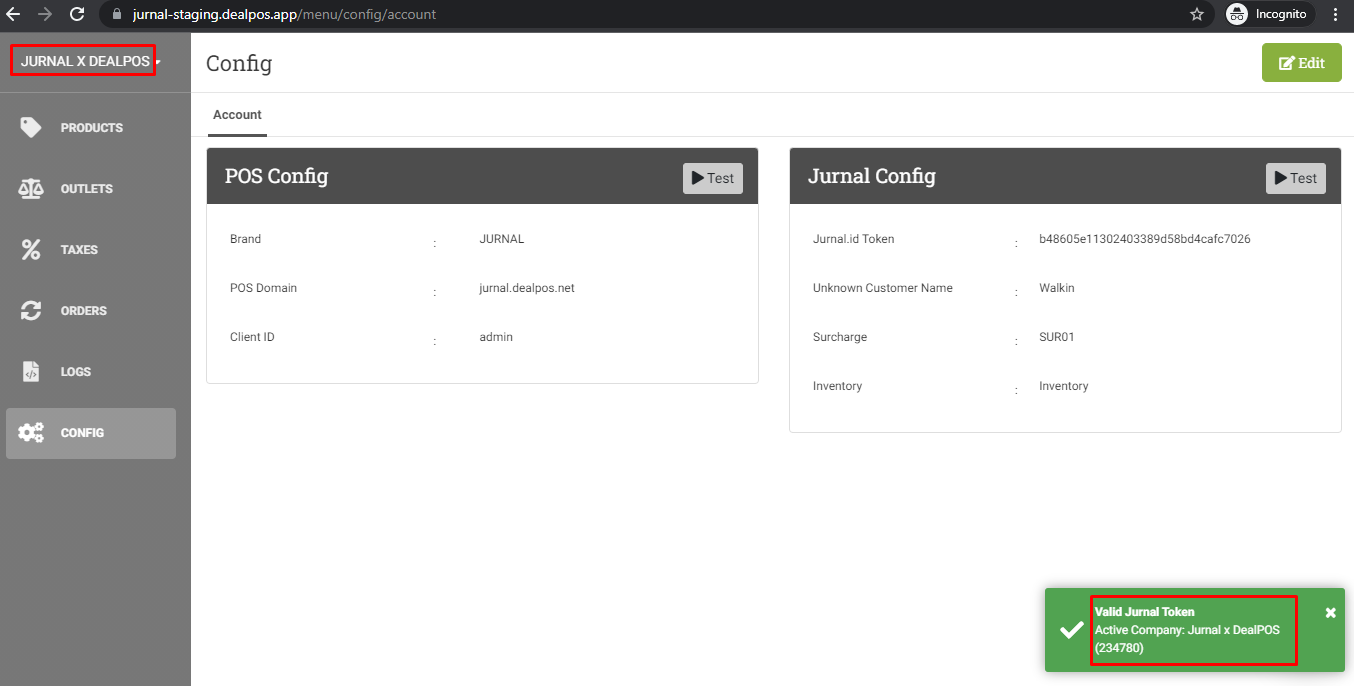The height and width of the screenshot is (686, 1354).
Task: Click the POS Config panel title
Action: tap(276, 176)
